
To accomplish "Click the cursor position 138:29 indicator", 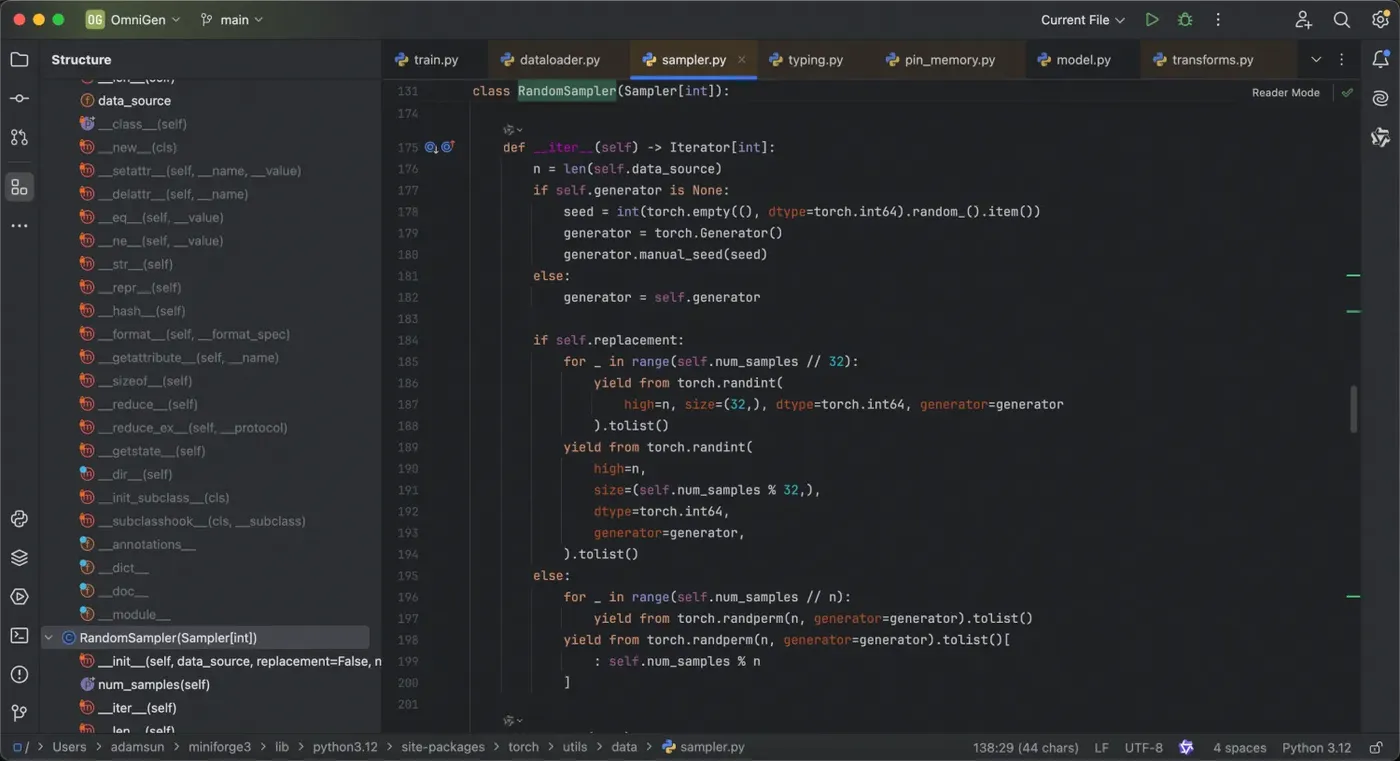I will coord(1025,747).
